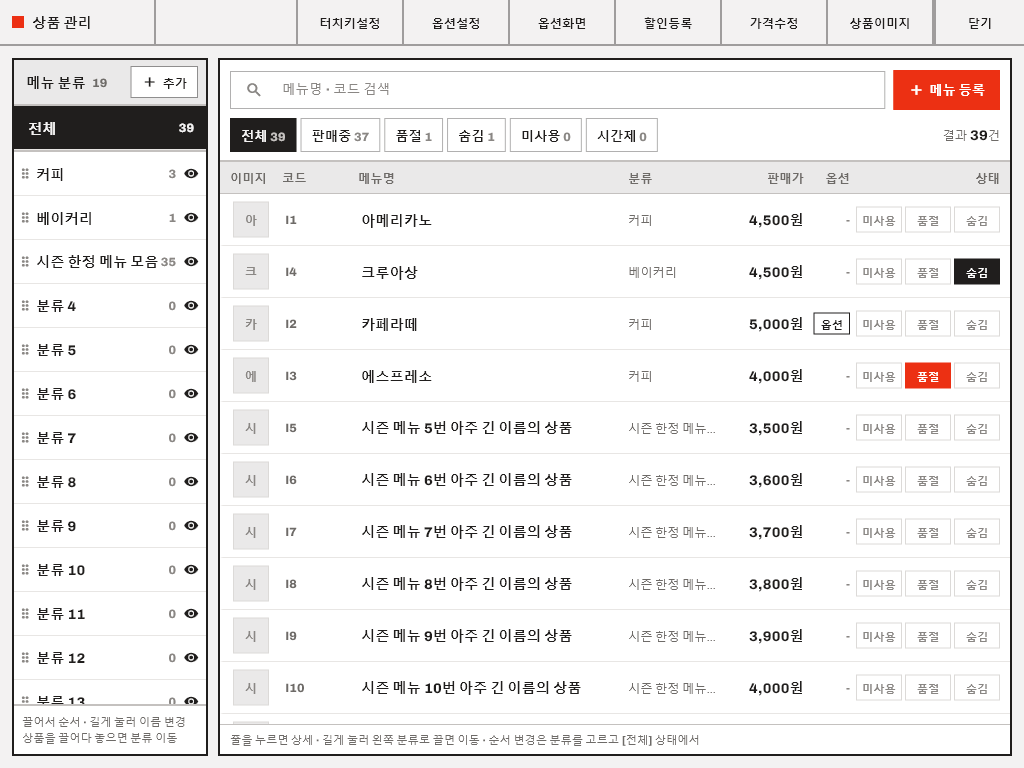Open 시즌 메뉴 10번 아주 긴 이름의 상품
This screenshot has width=1024, height=768.
(471, 688)
